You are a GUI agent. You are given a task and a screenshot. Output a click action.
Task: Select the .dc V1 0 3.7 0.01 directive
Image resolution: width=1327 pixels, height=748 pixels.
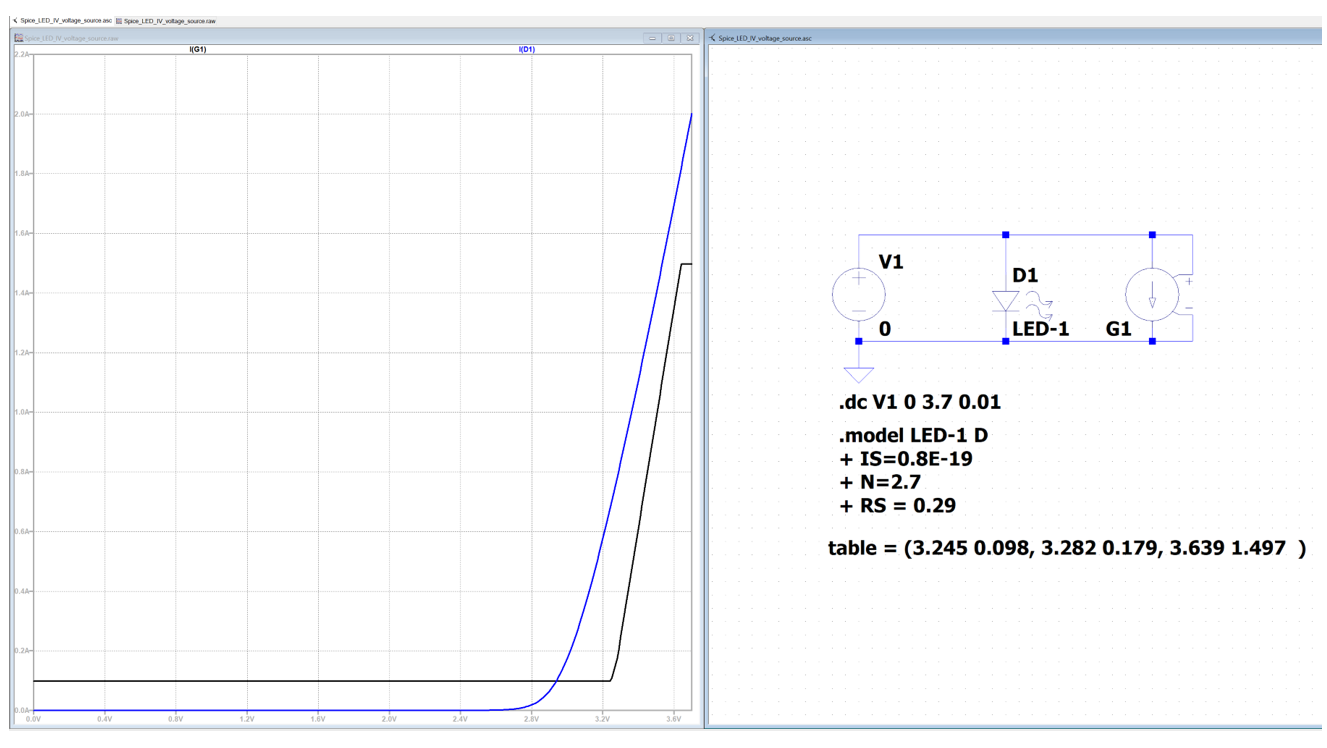click(x=919, y=402)
